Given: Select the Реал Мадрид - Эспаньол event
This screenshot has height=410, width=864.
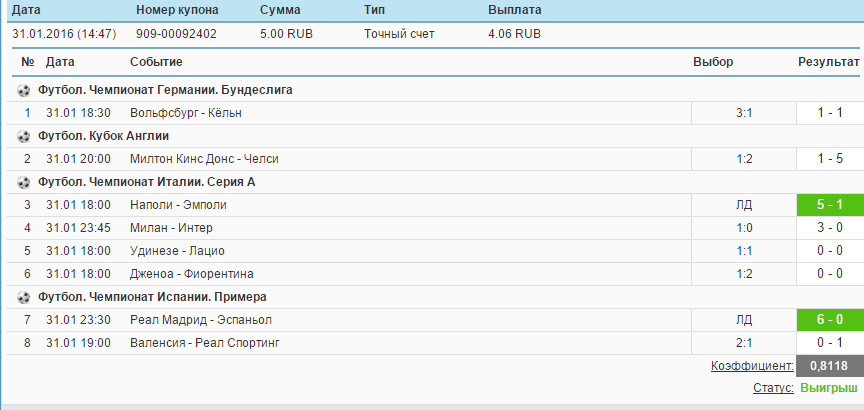Looking at the screenshot, I should tap(201, 320).
